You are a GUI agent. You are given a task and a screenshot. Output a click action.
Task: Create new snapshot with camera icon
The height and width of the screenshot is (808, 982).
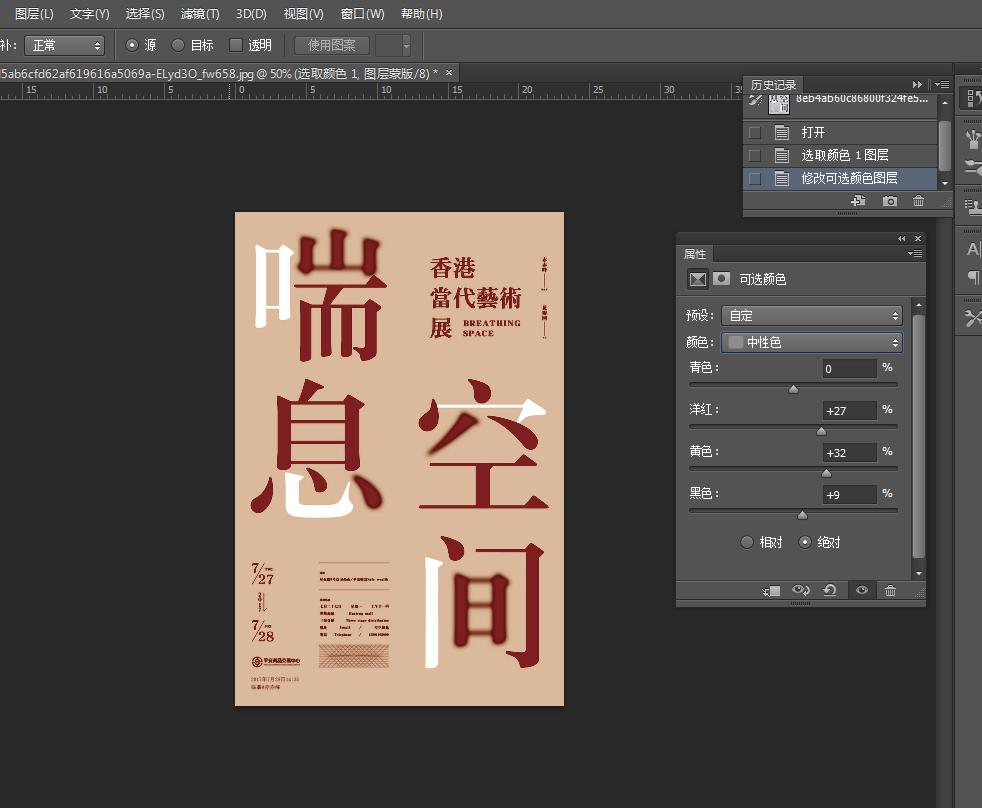click(x=890, y=201)
